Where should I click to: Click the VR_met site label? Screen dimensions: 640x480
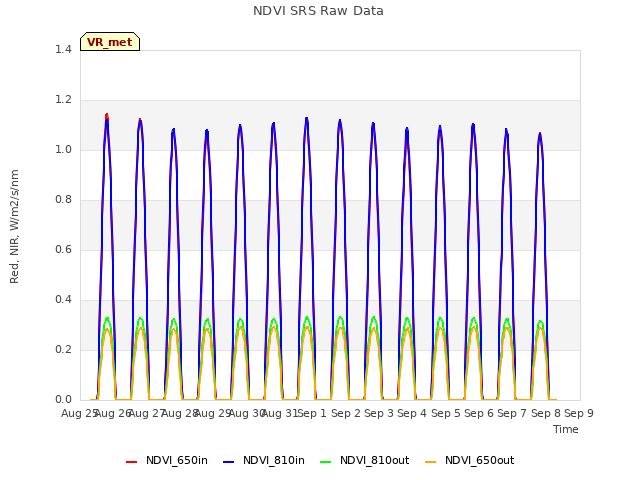click(110, 42)
